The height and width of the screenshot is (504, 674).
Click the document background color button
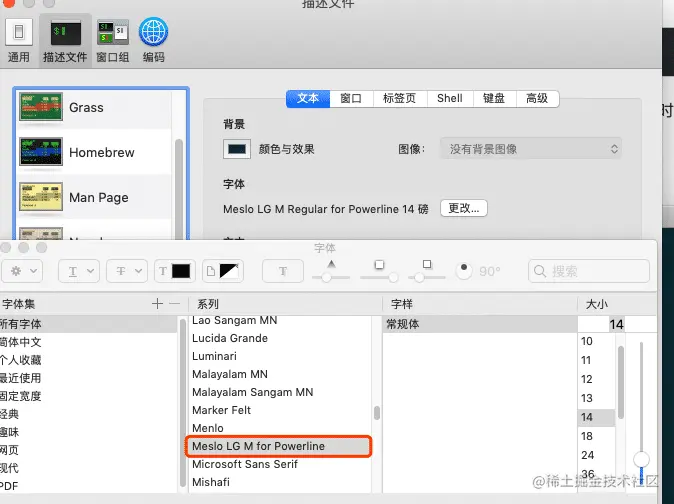(223, 271)
